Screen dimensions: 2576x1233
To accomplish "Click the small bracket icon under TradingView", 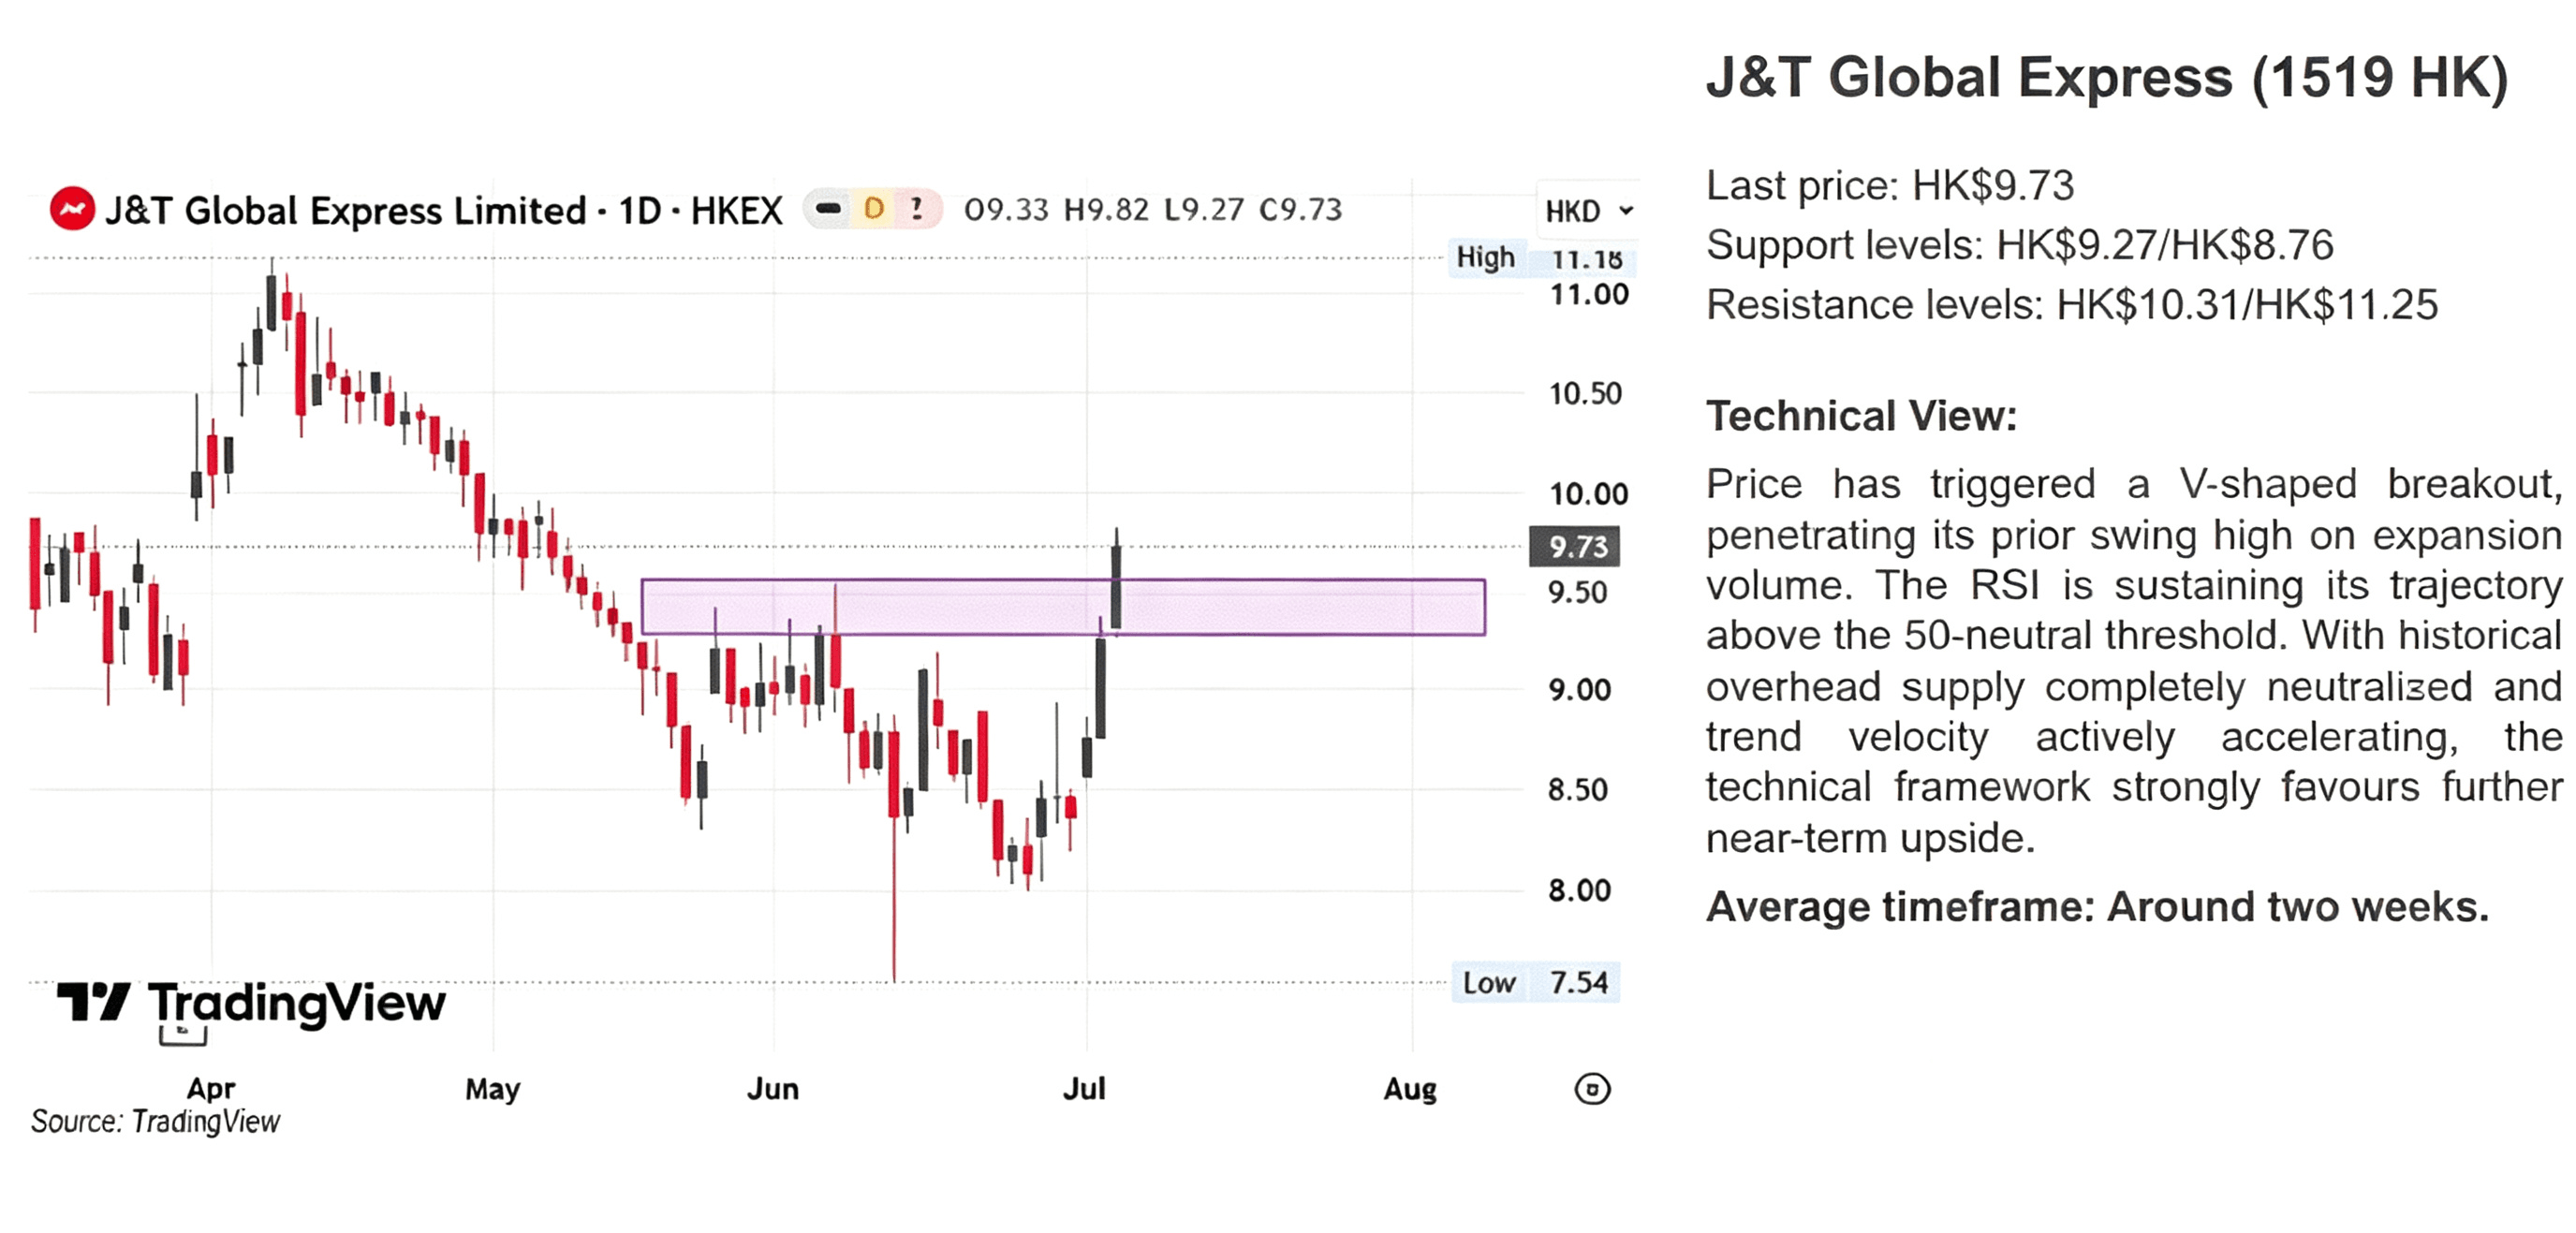I will point(183,1035).
